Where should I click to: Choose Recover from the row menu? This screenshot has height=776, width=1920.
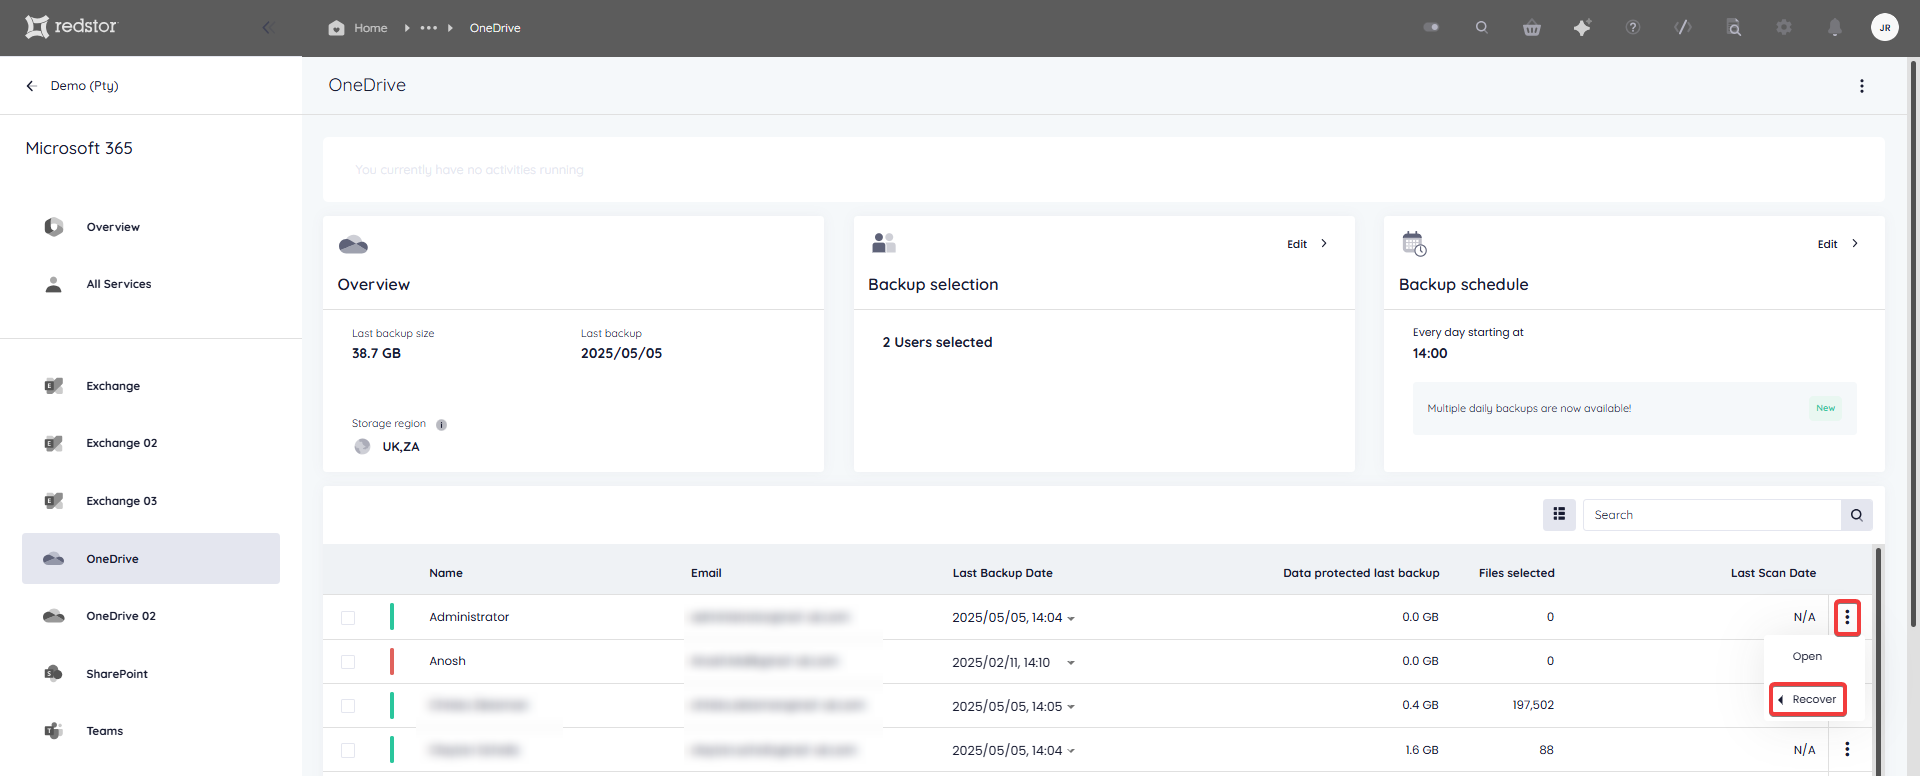pyautogui.click(x=1808, y=699)
